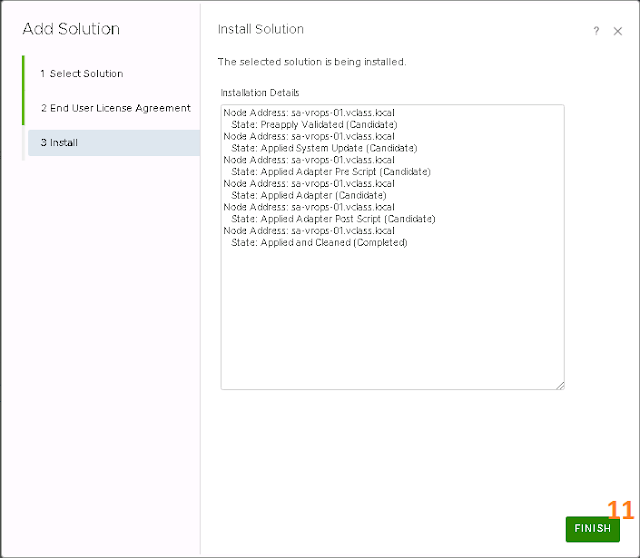Click the Applied System Update state line
This screenshot has width=640, height=558.
324,148
